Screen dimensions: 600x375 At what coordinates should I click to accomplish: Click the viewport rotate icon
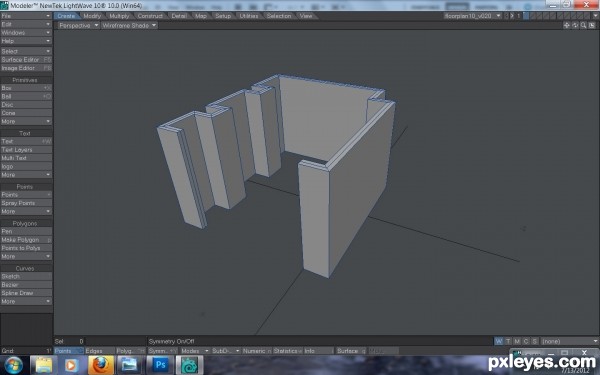(575, 25)
